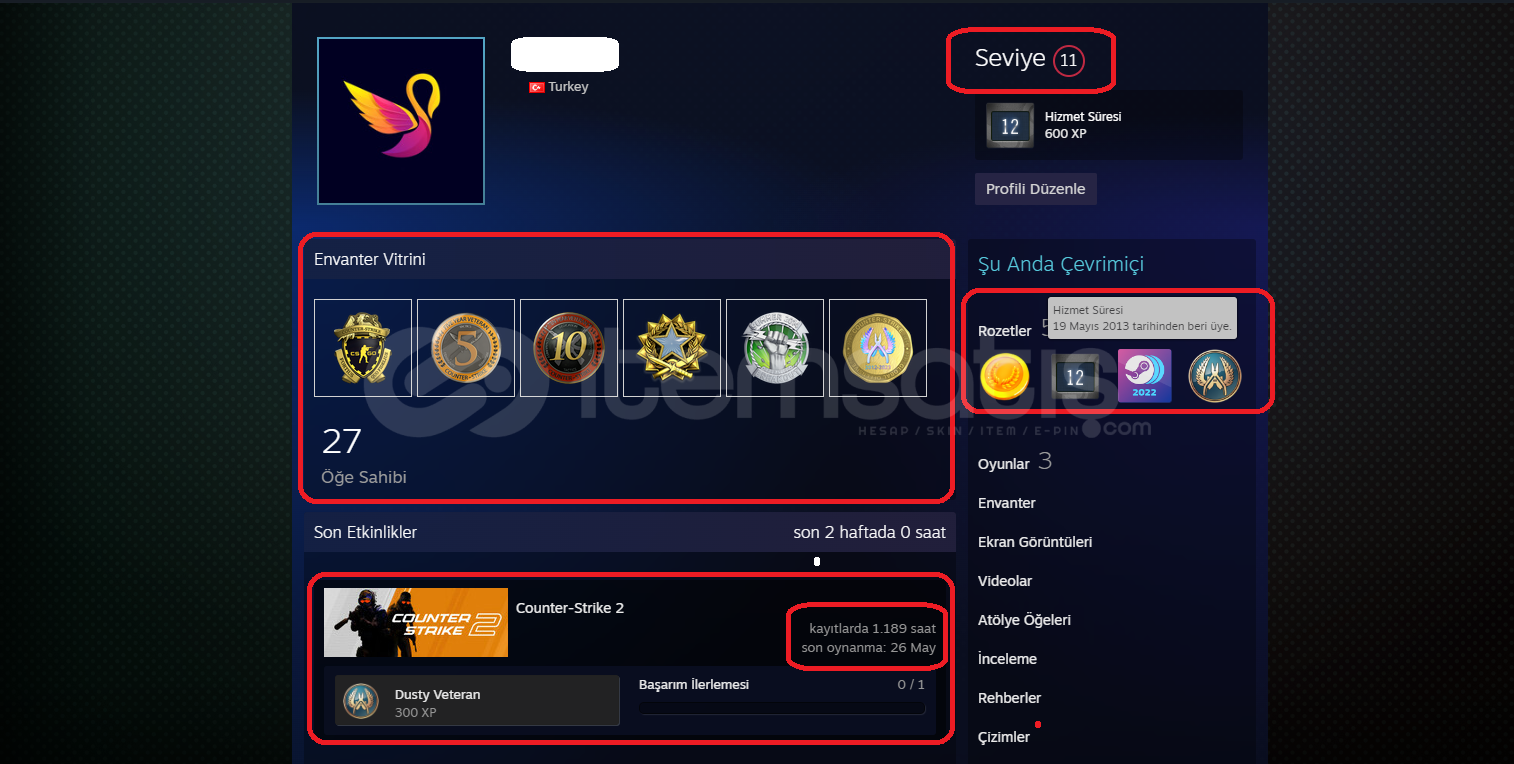Open the Envanter link in sidebar

click(x=1007, y=503)
